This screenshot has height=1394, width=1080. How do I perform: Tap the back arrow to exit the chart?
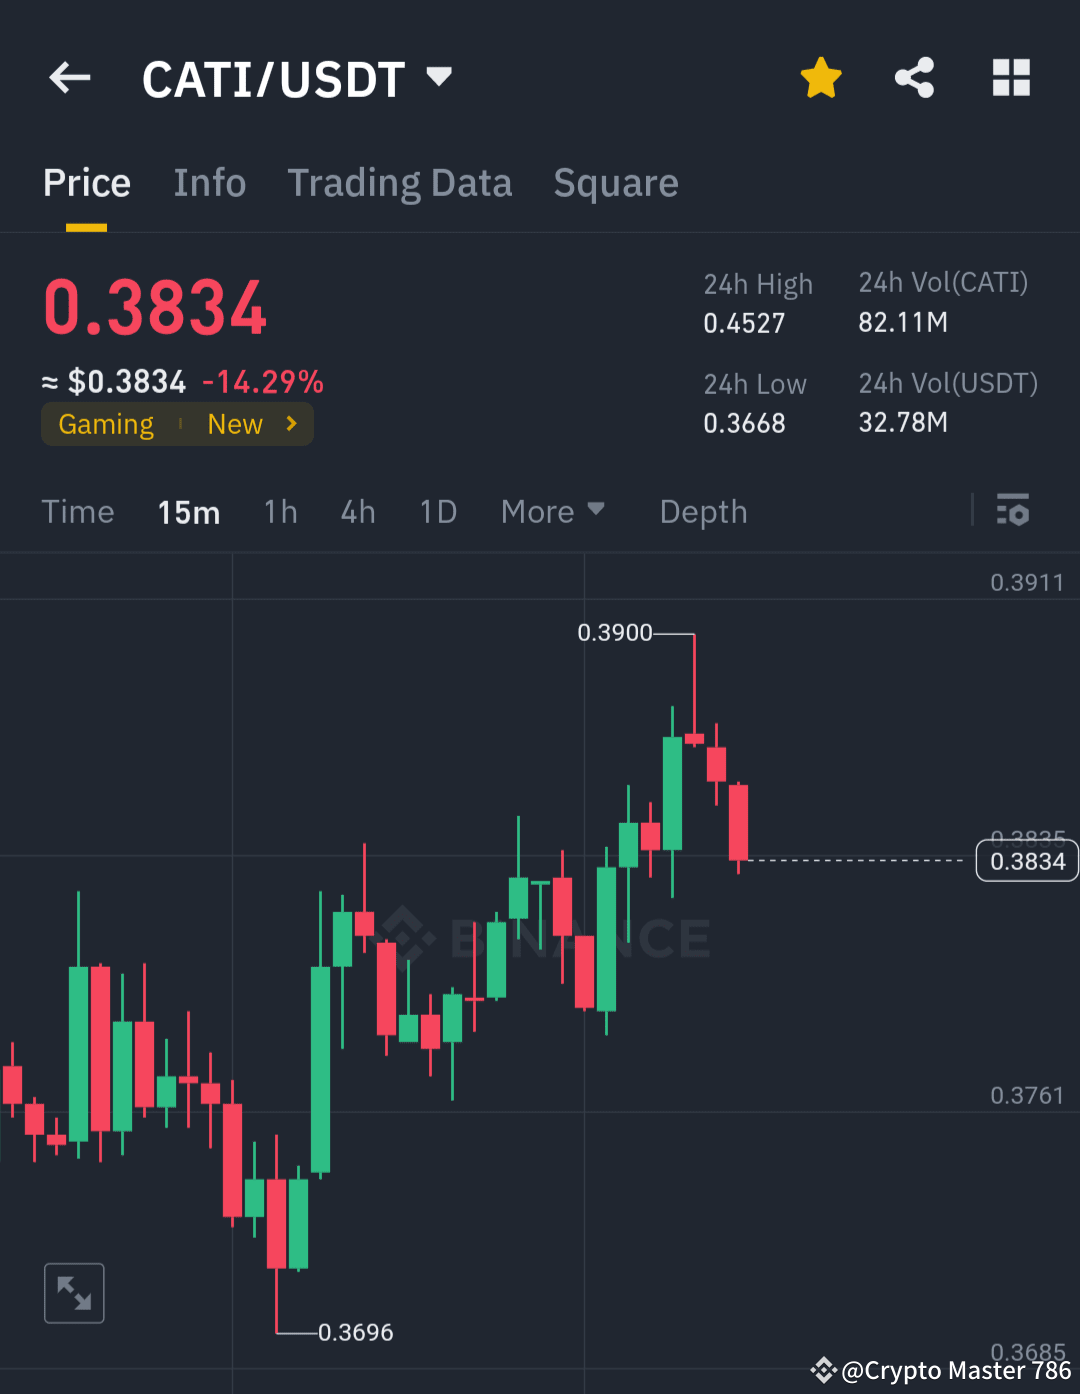coord(68,77)
